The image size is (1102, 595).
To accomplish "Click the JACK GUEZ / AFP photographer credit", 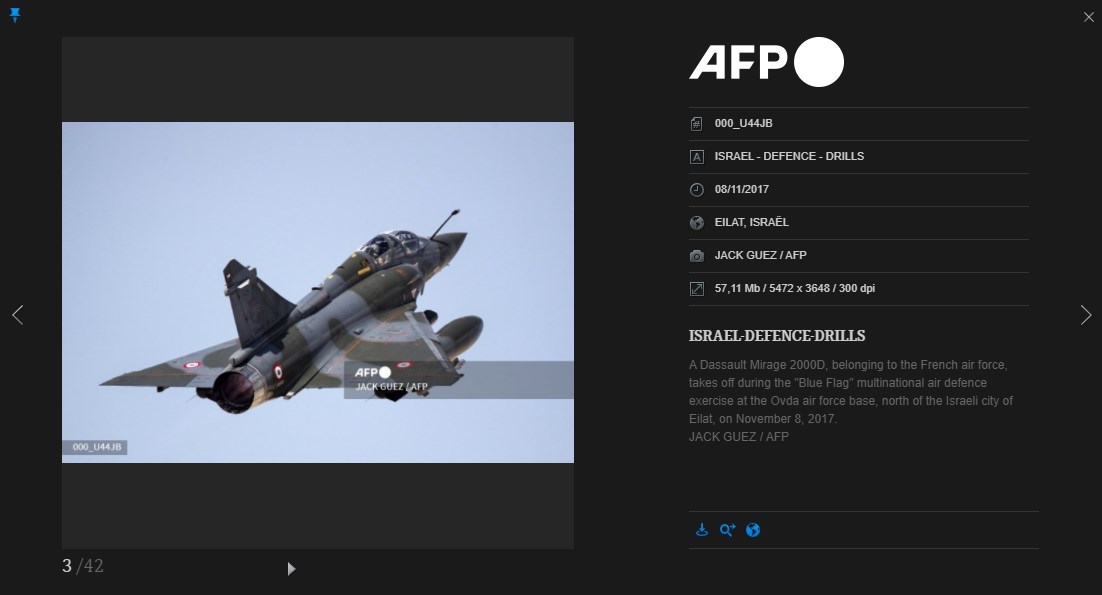I will tap(760, 256).
